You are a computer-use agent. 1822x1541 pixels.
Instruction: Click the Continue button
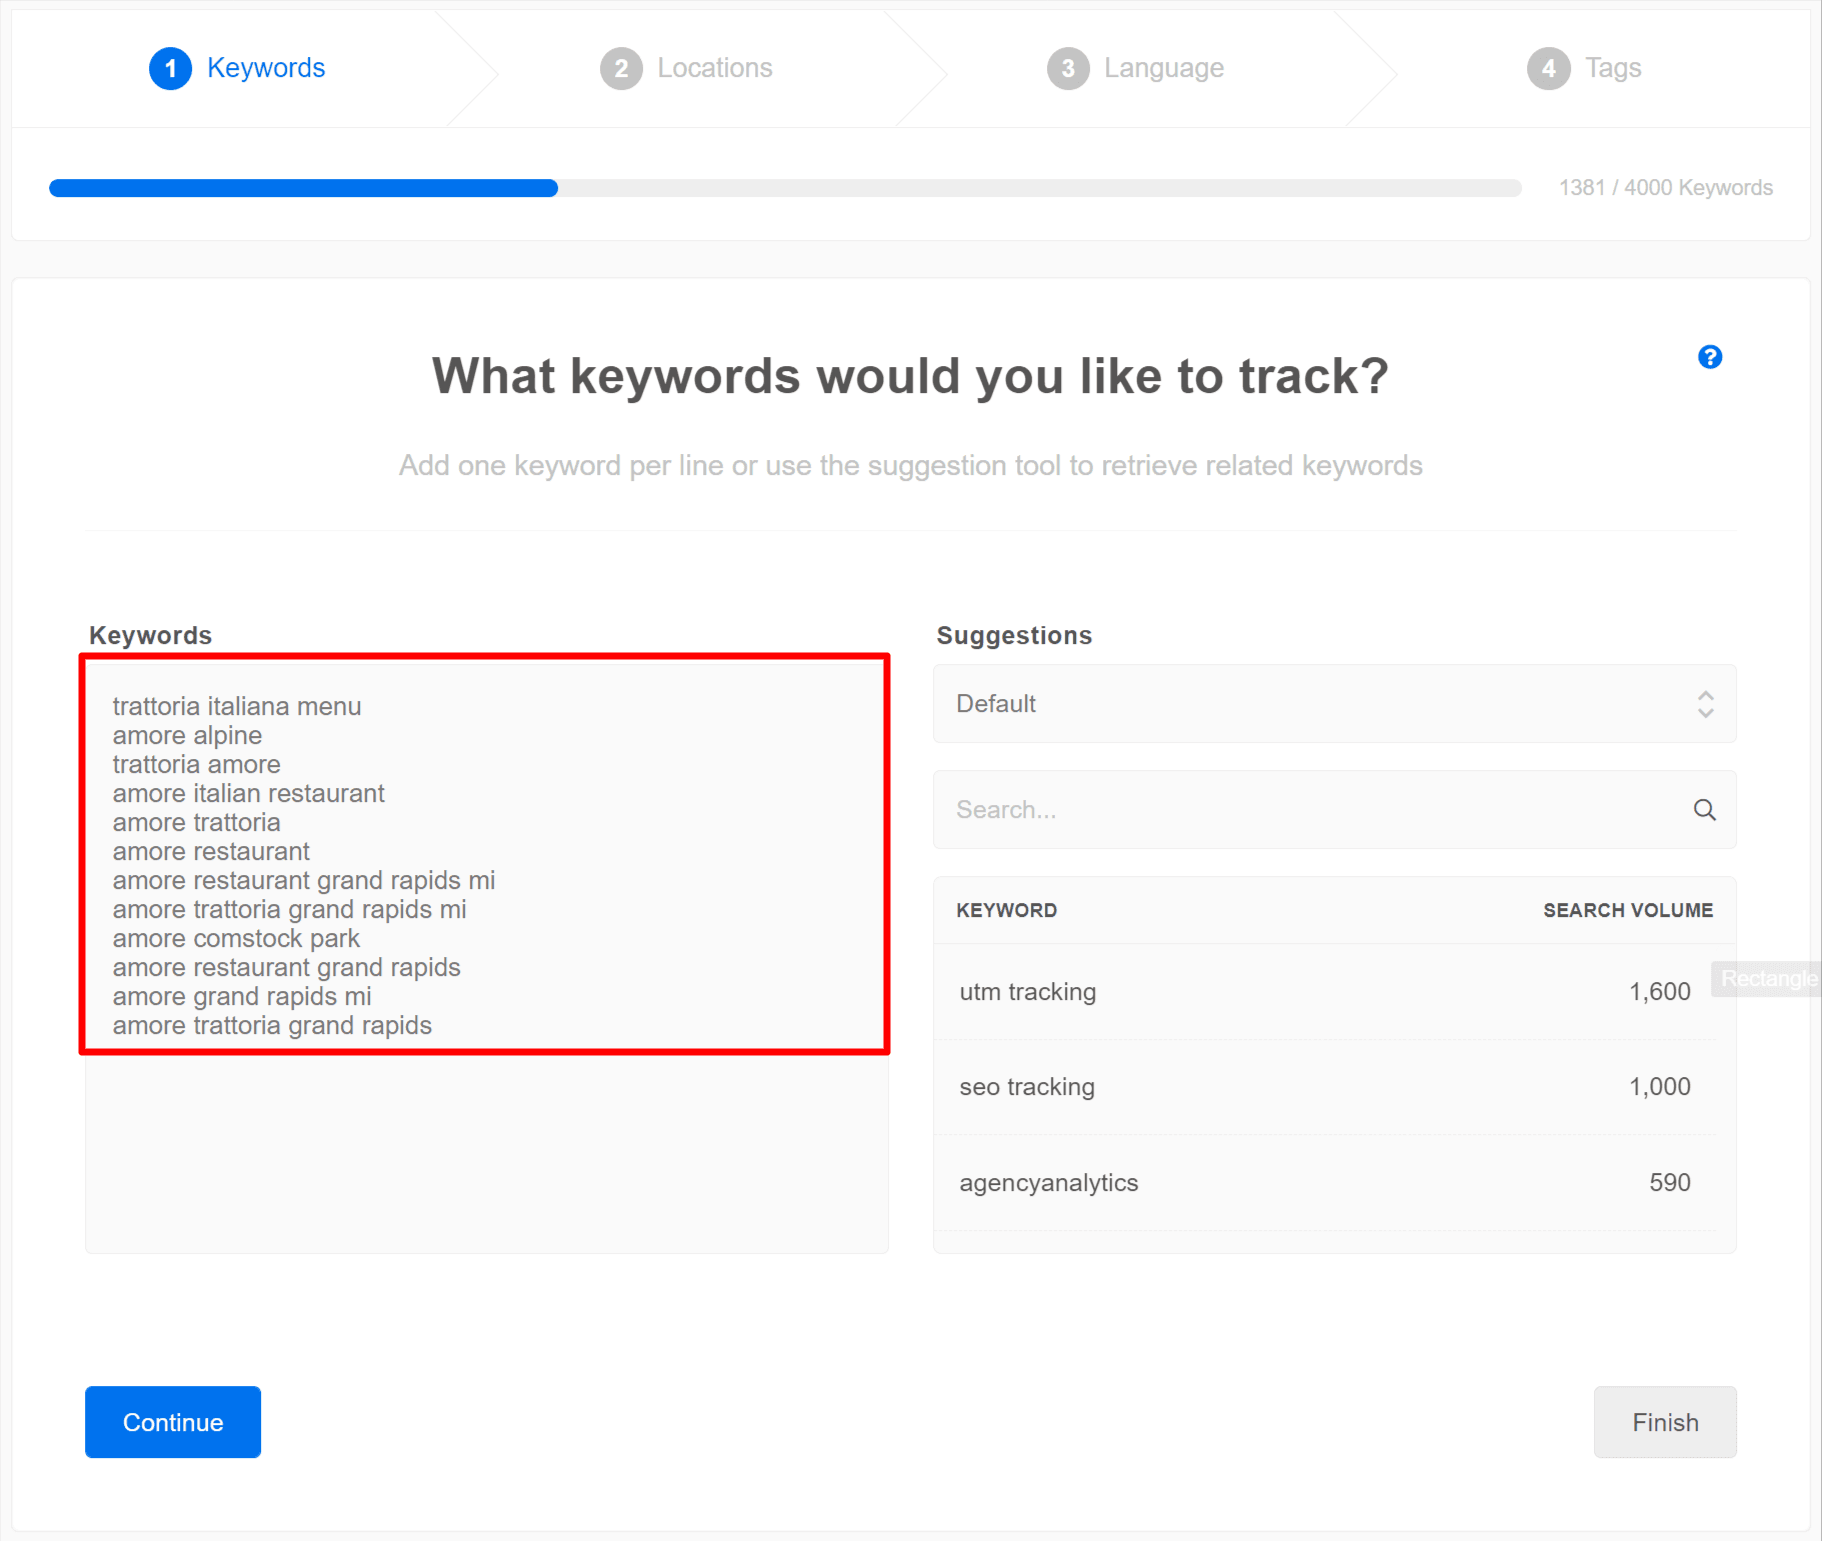[172, 1422]
